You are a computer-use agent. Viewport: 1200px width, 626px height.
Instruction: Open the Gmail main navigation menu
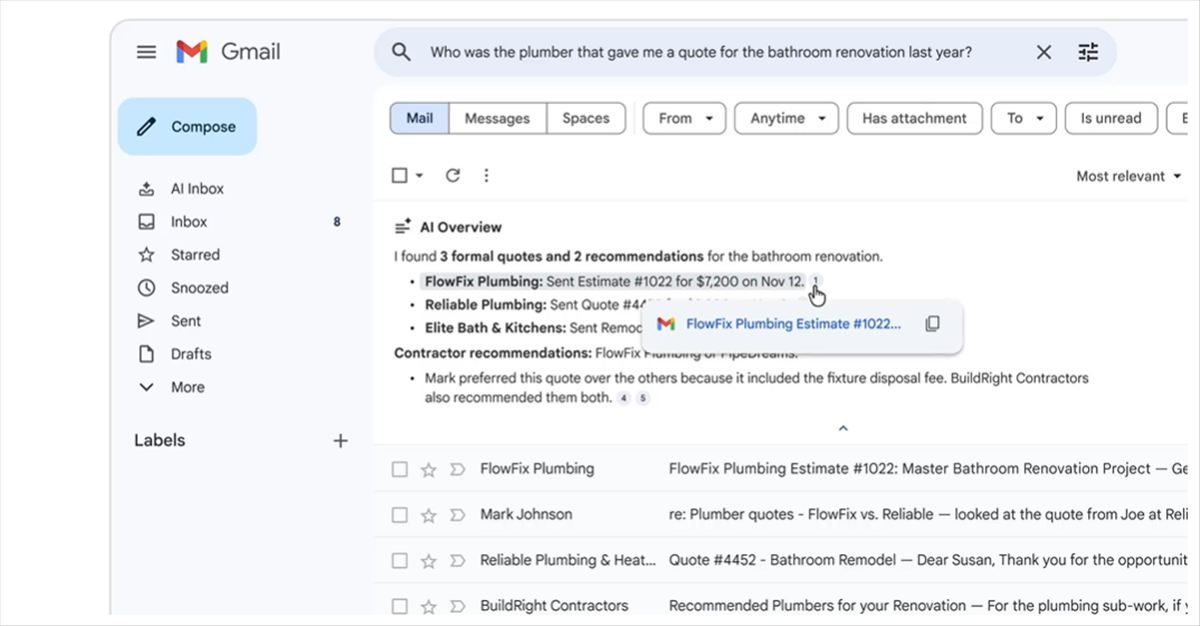(x=146, y=51)
